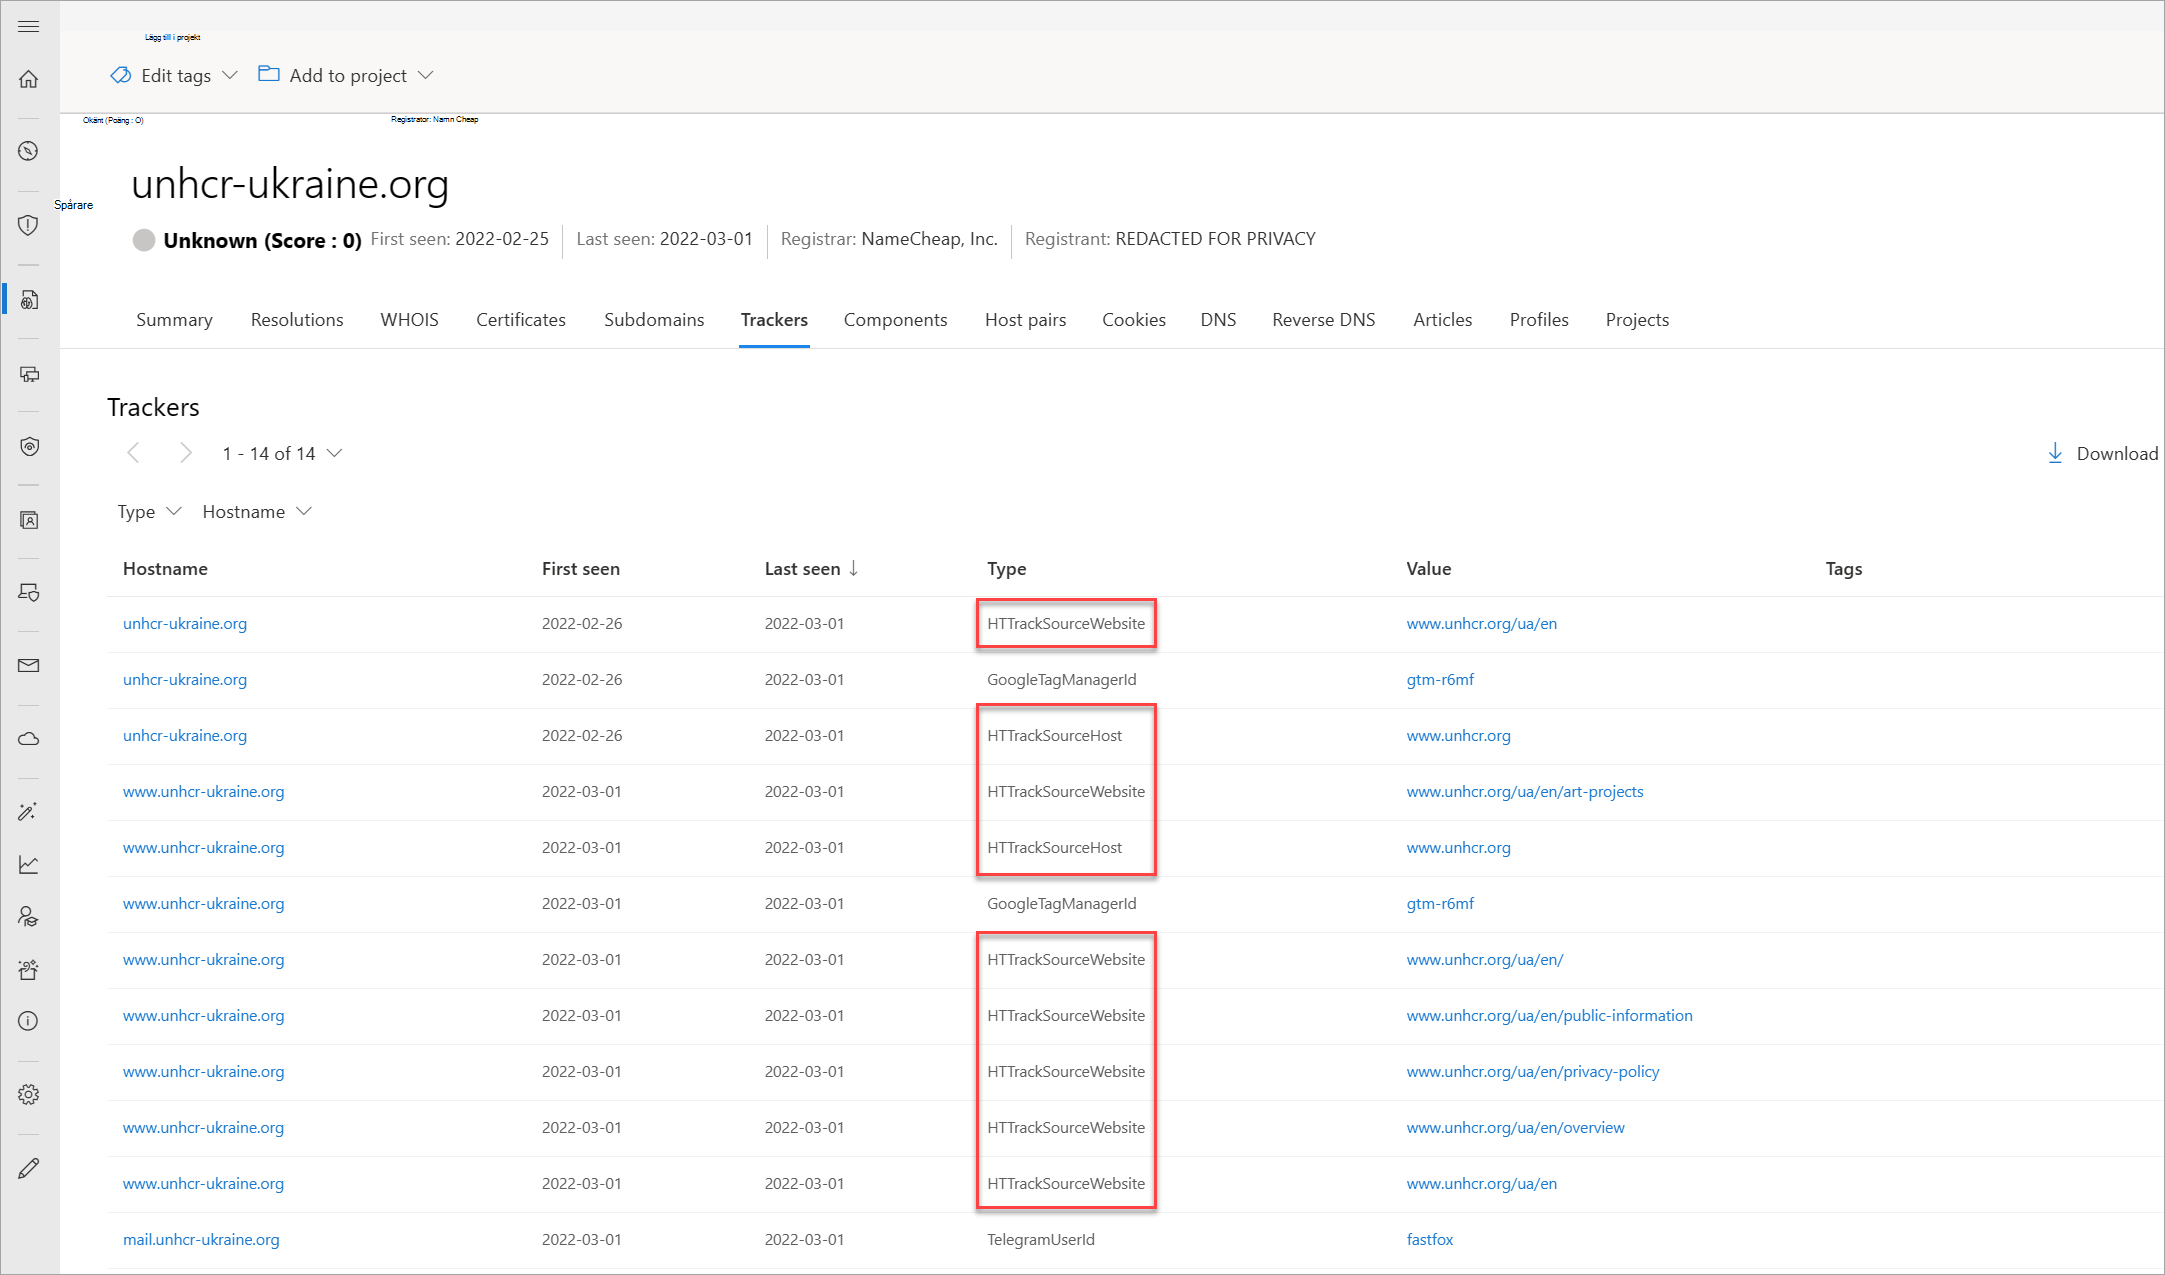
Task: Click the Home icon in sidebar
Action: [29, 79]
